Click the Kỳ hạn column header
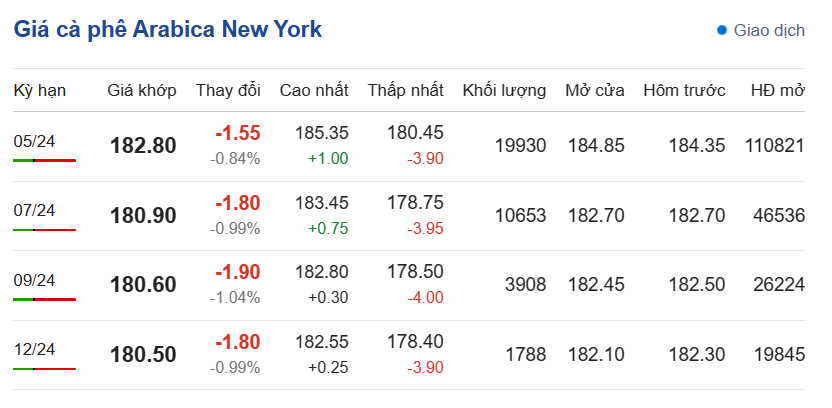 pos(40,90)
